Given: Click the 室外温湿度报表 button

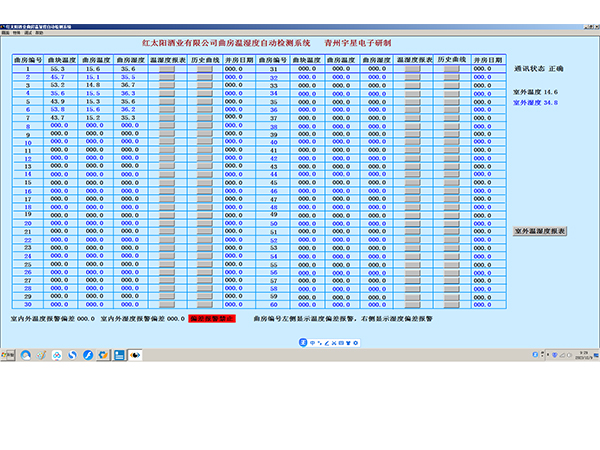Looking at the screenshot, I should (540, 231).
